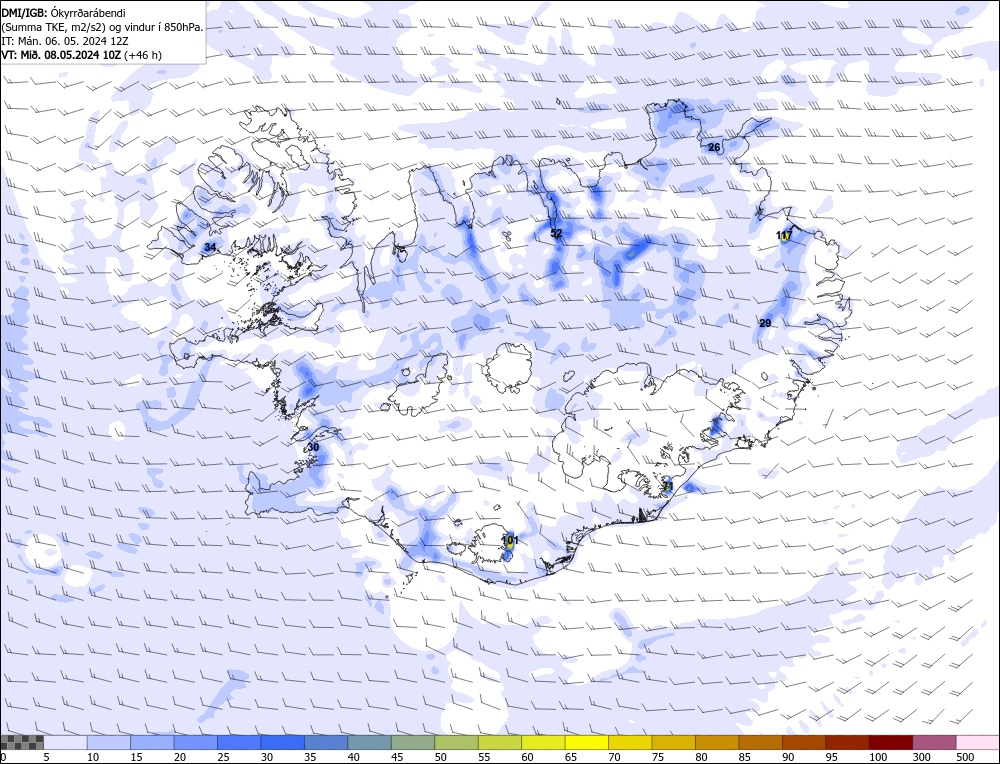
Task: Click the map value label 52
Action: (556, 233)
